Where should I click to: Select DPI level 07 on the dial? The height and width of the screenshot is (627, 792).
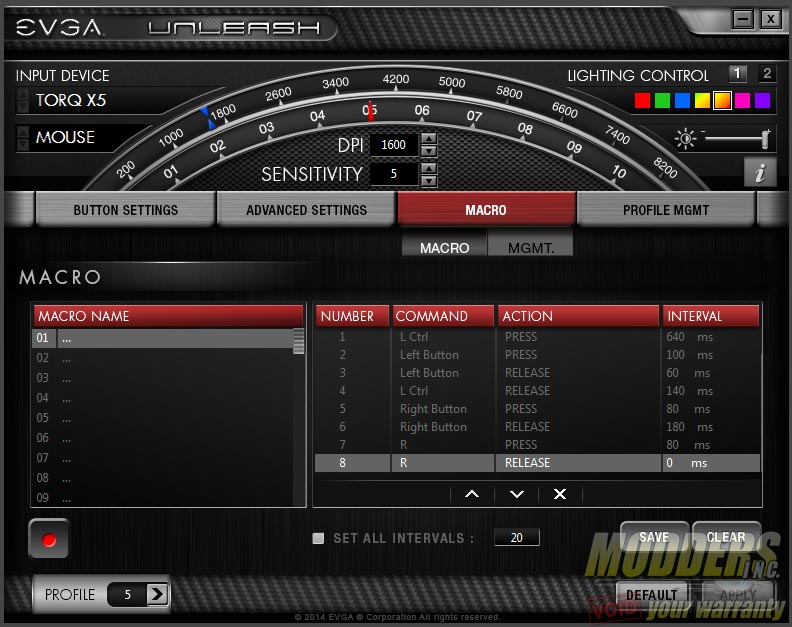(x=474, y=116)
